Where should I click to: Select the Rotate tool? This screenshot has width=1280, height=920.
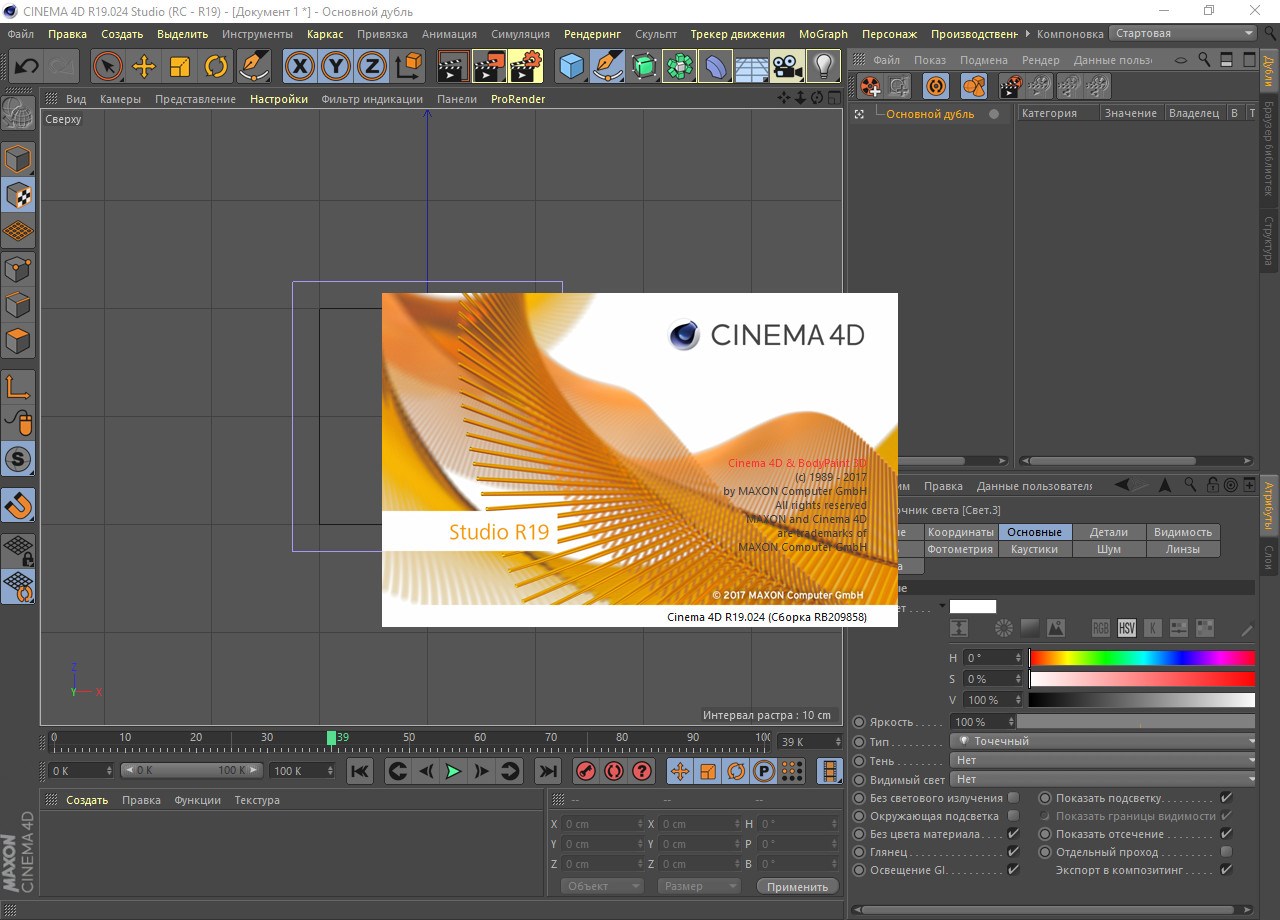216,67
